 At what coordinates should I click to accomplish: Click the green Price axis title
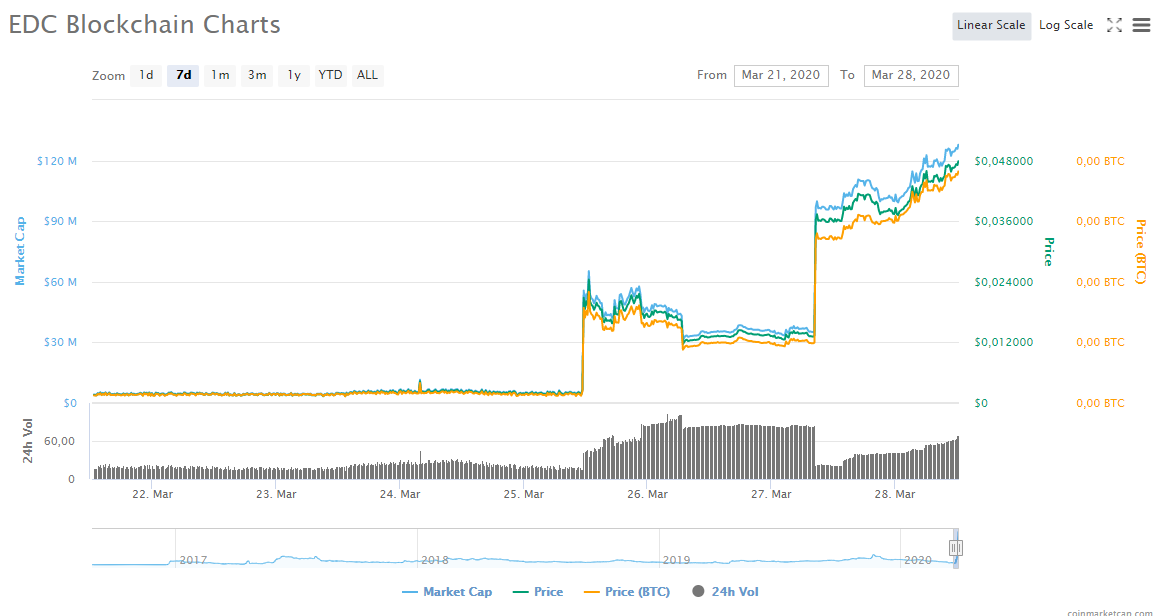coord(1049,251)
